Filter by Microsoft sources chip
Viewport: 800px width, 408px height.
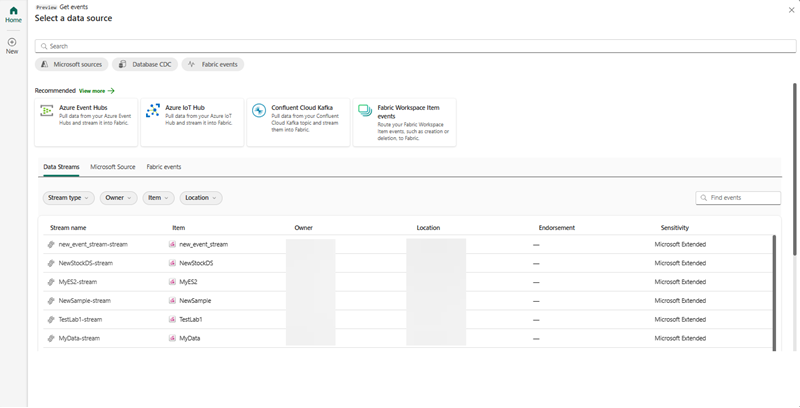pos(71,64)
